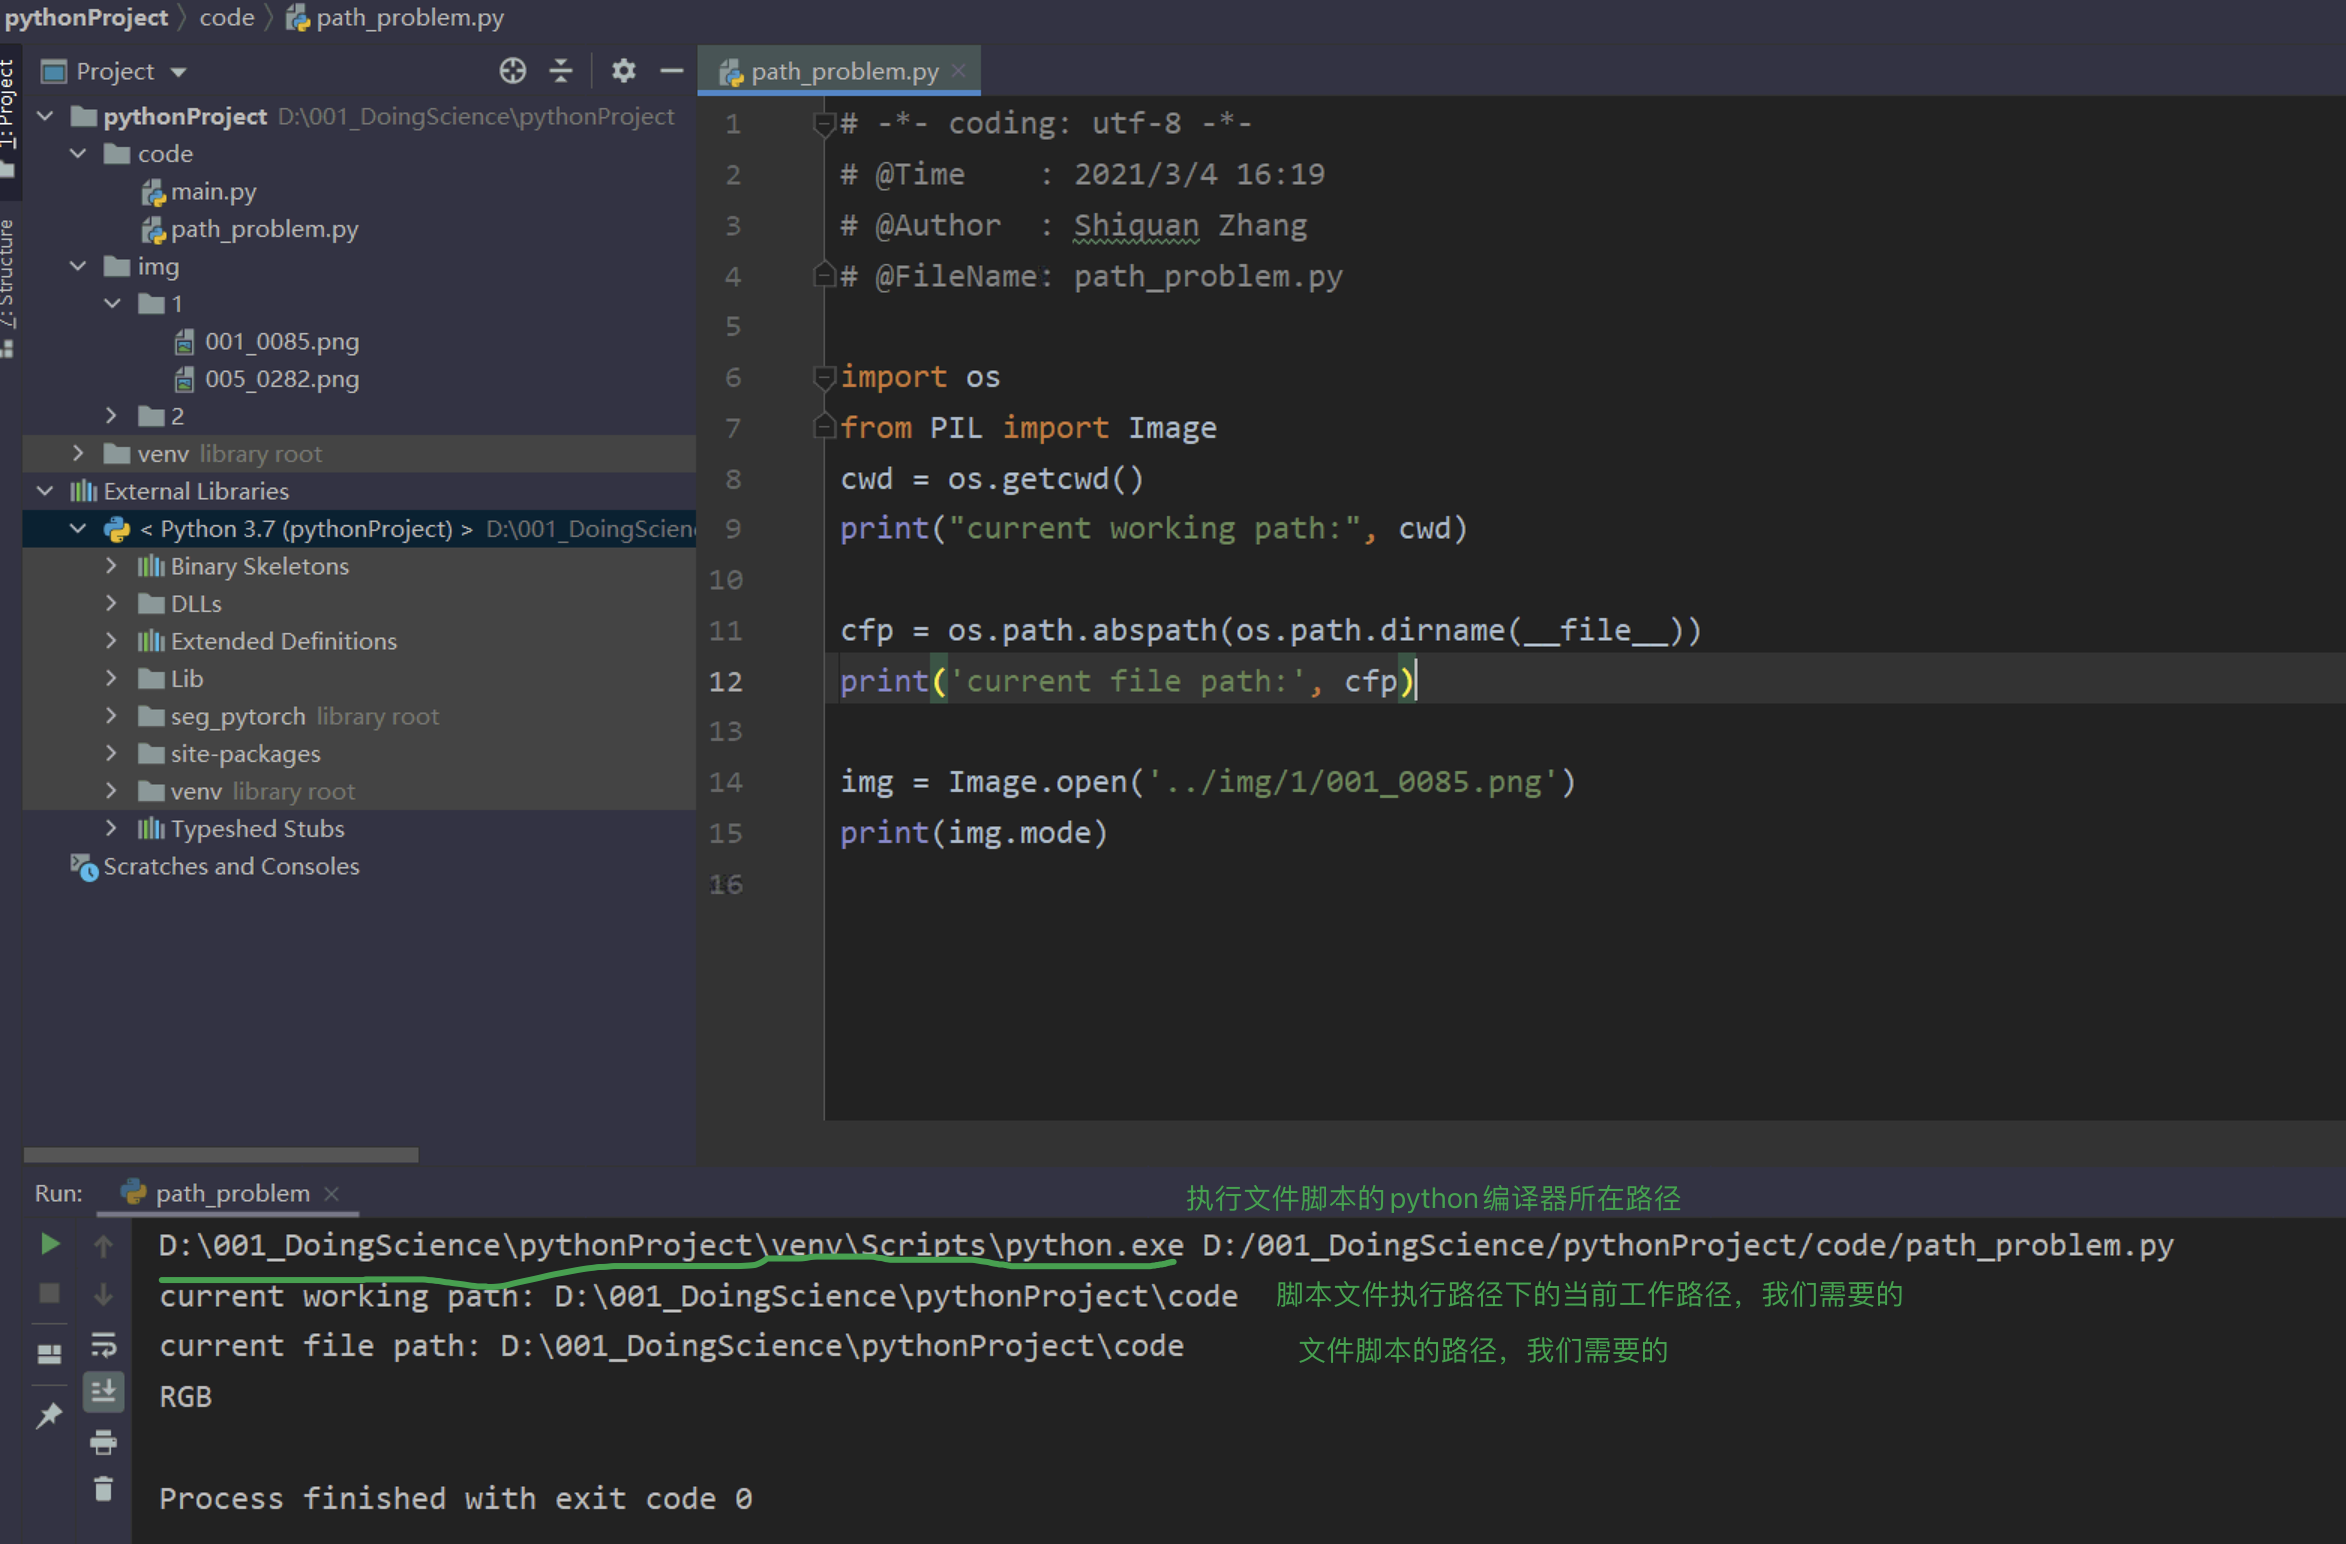Disable scroll-to-end in console output

104,1391
